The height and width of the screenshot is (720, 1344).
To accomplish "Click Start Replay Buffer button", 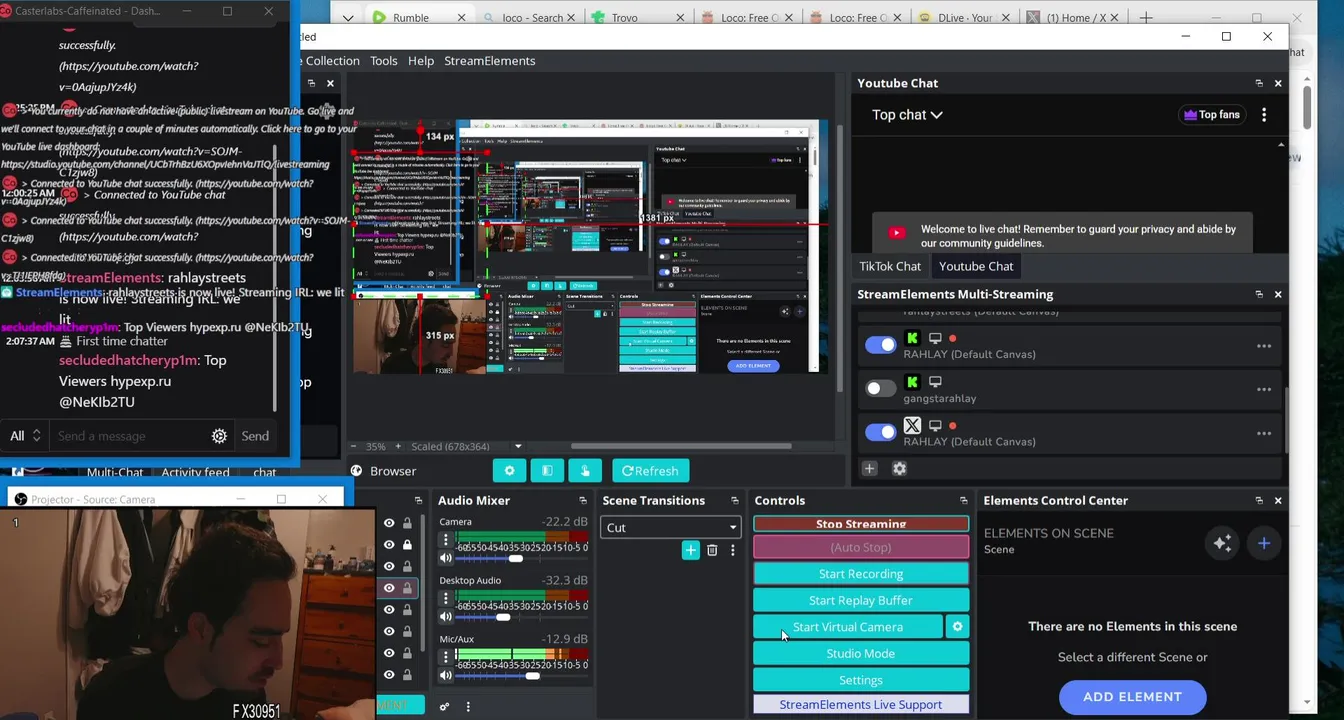I will (x=861, y=600).
